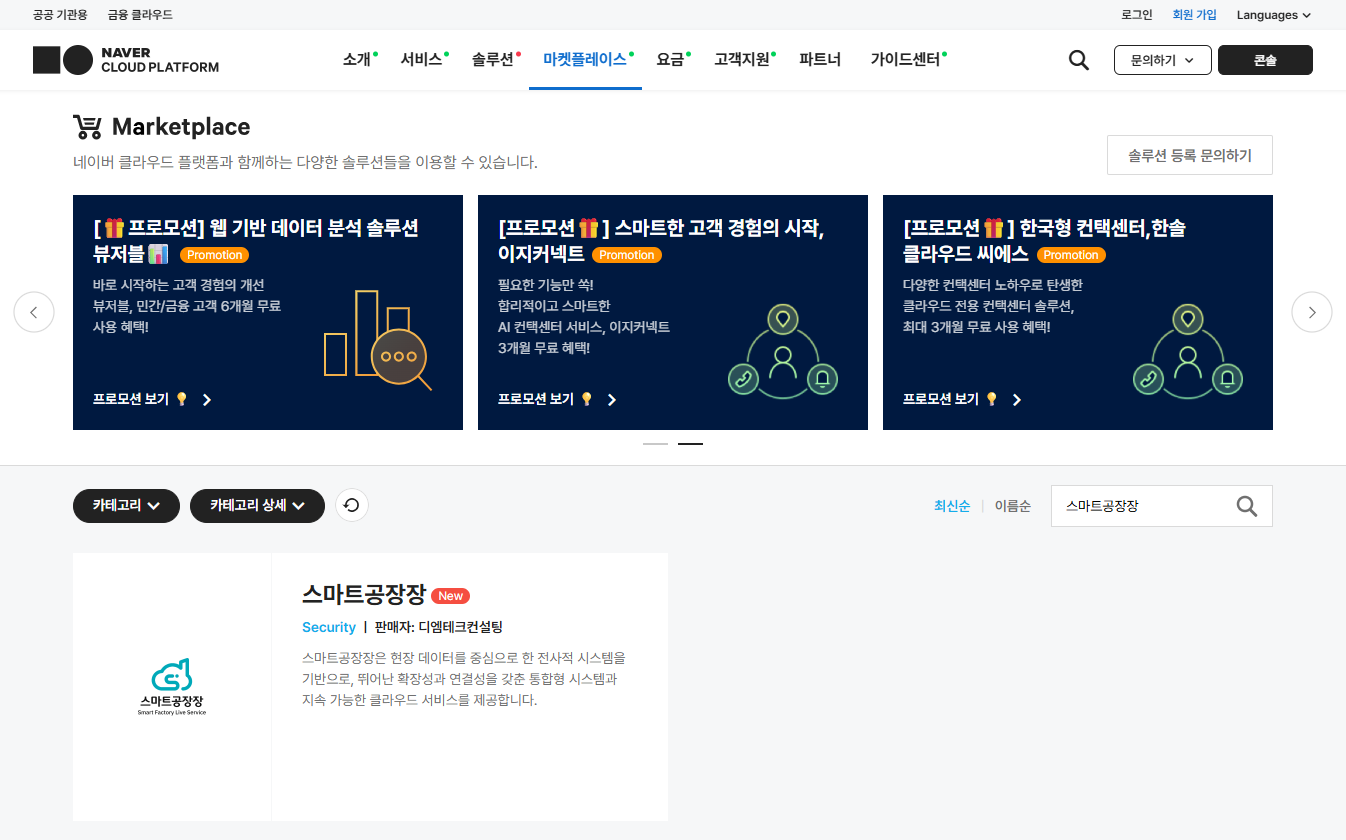Click the marketplace search magnifier icon
The width and height of the screenshot is (1346, 840).
(1246, 506)
